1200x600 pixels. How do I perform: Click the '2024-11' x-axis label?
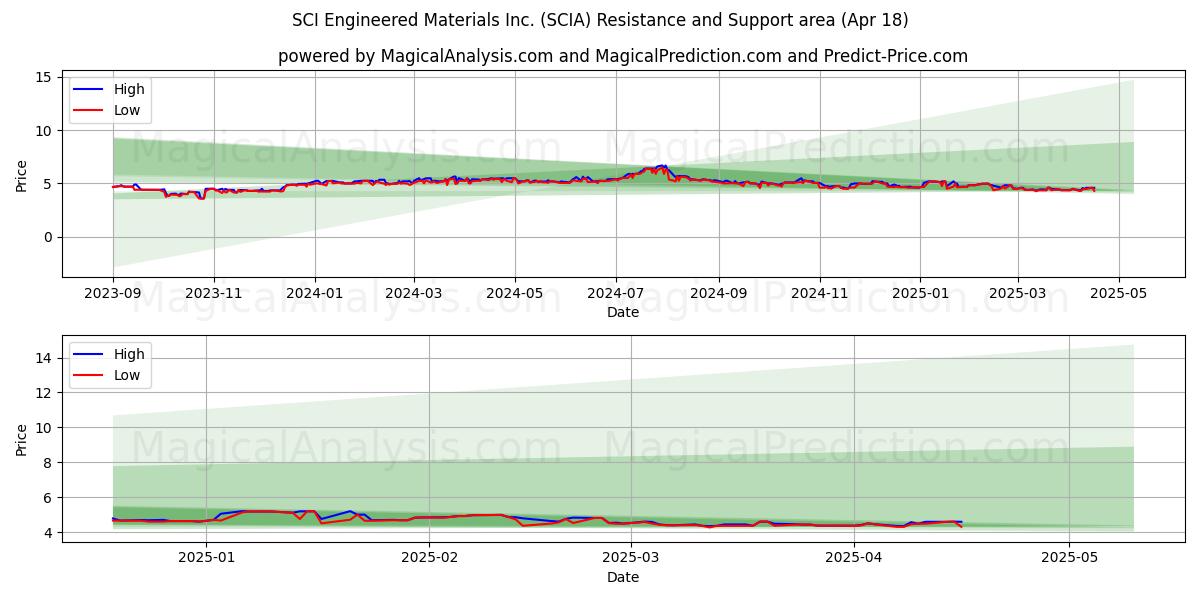(819, 294)
